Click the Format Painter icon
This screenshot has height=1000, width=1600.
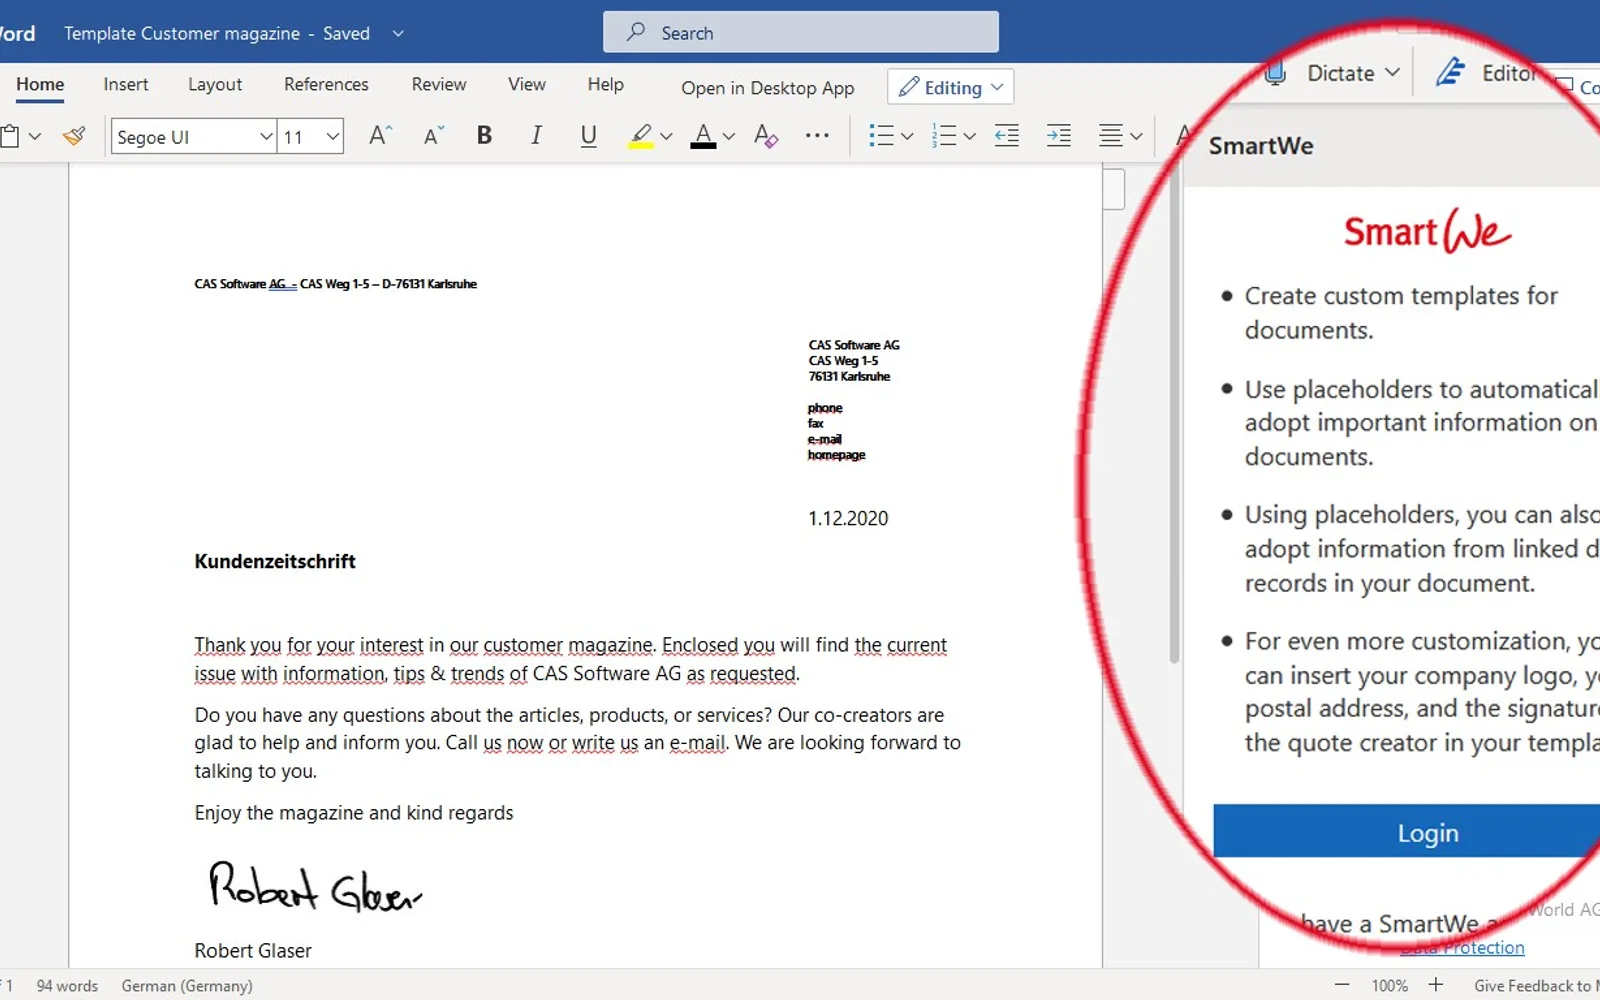pyautogui.click(x=74, y=136)
